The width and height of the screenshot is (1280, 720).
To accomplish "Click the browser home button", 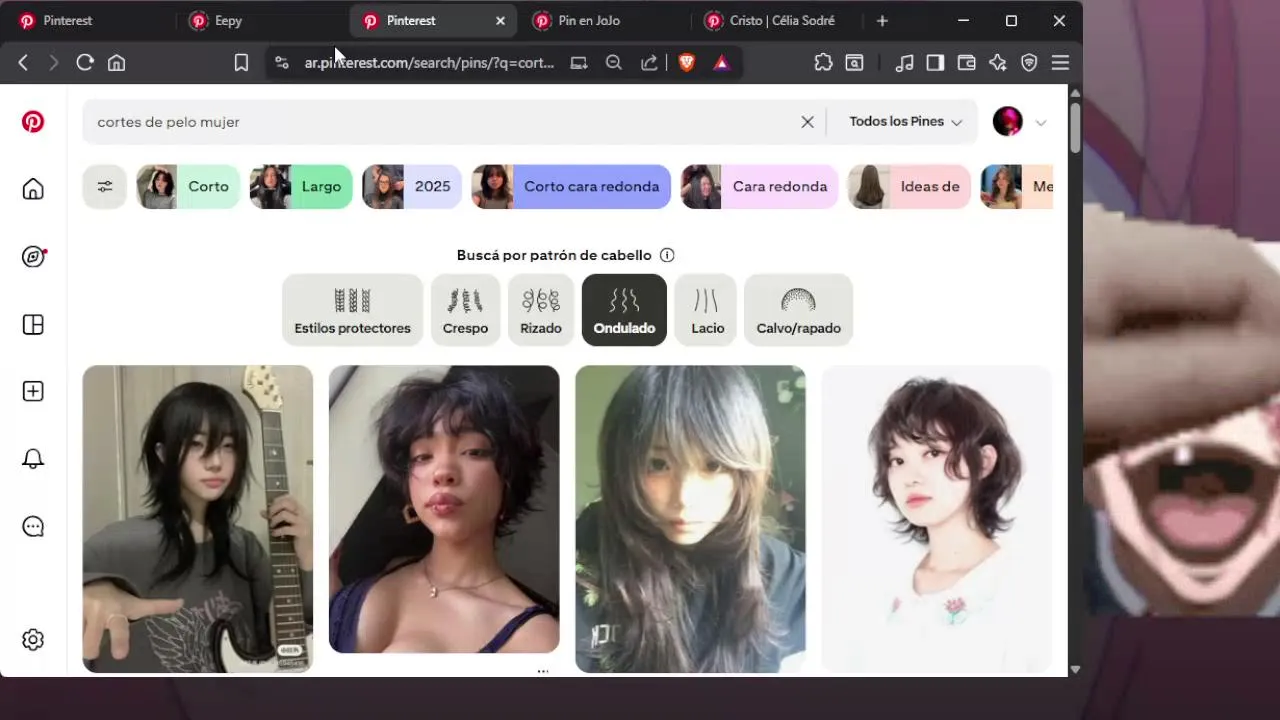I will [117, 63].
